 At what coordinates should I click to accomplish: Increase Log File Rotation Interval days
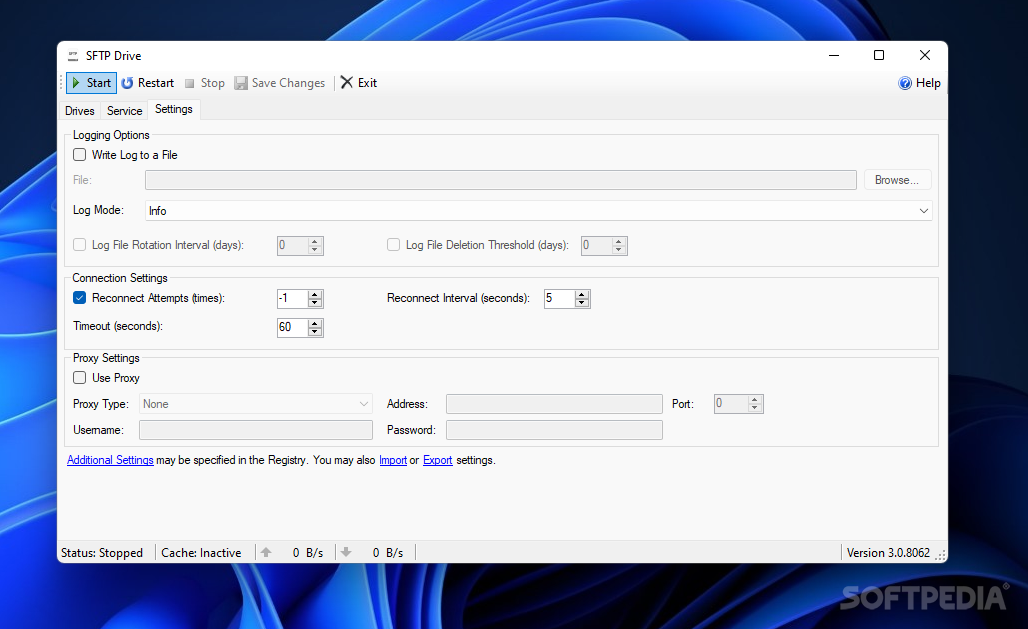coord(315,241)
